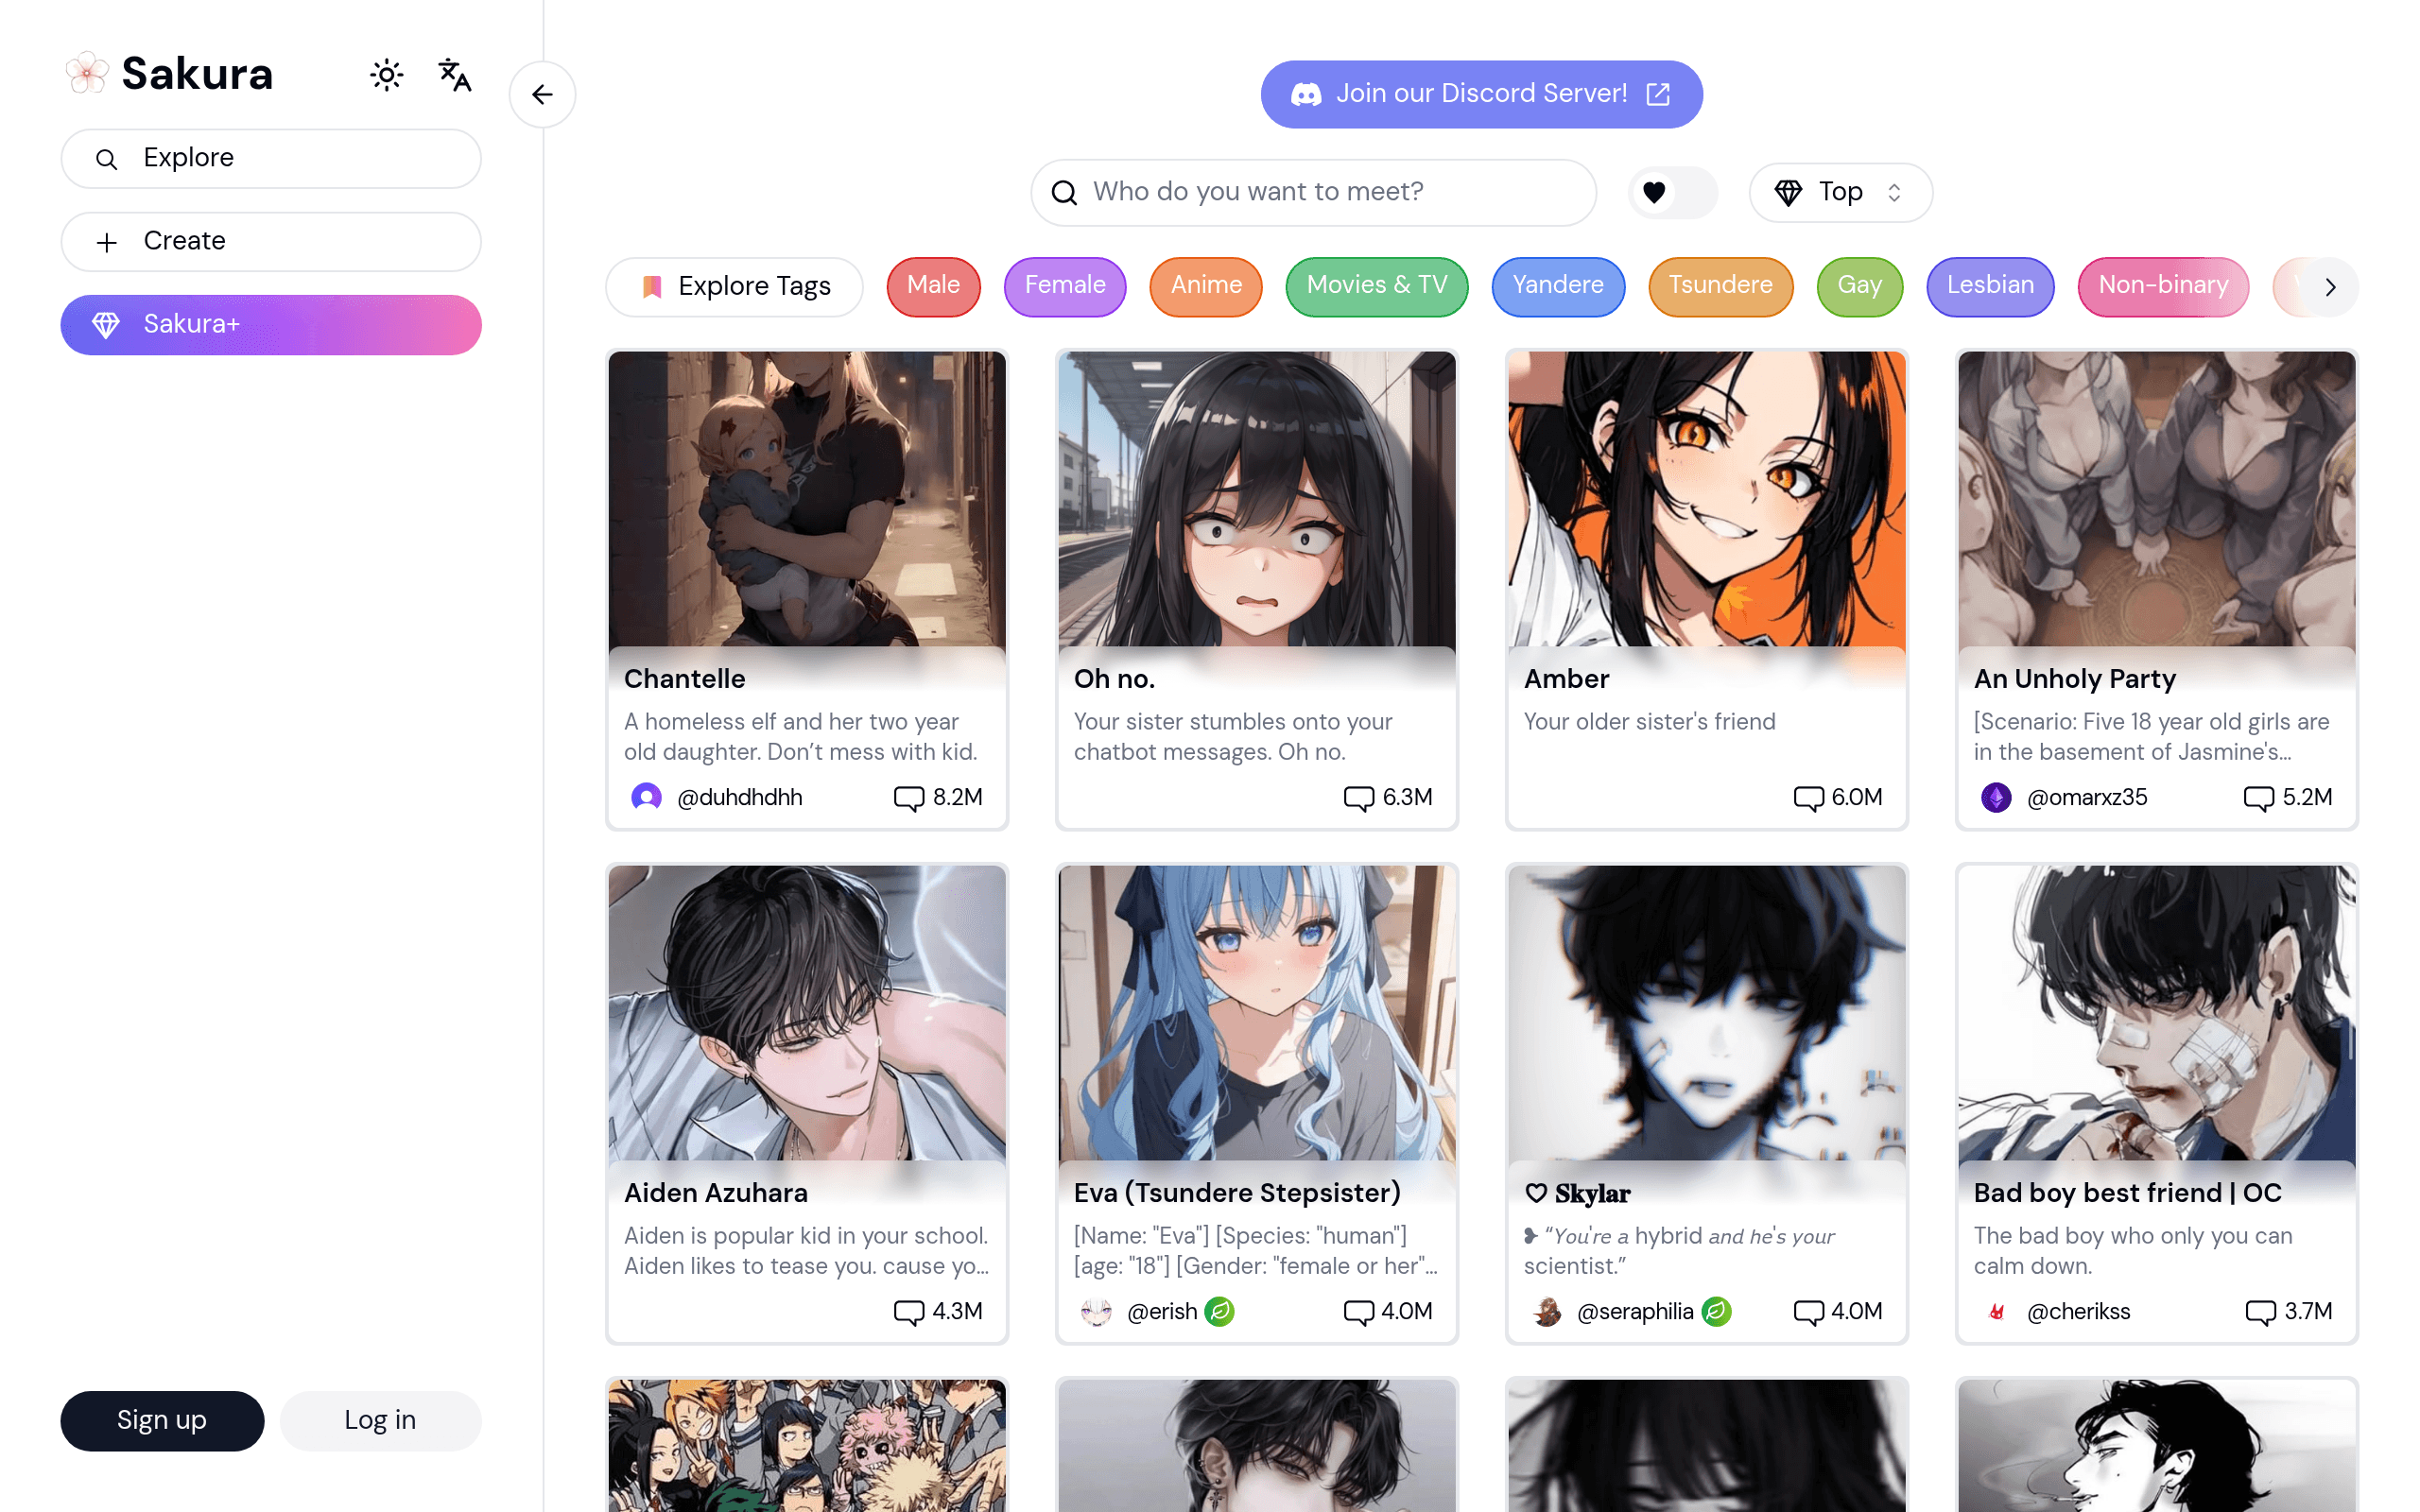
Task: Click the magnifier icon in character search
Action: pos(1064,192)
